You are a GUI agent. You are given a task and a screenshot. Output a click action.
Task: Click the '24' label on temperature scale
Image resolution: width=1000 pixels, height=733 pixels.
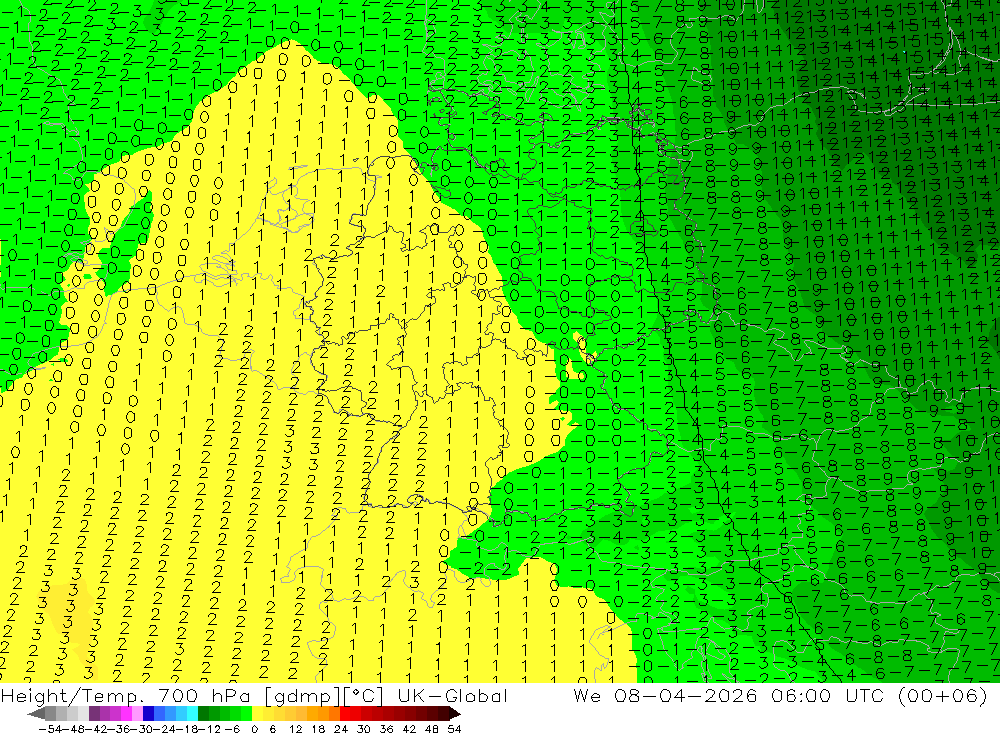[x=341, y=729]
